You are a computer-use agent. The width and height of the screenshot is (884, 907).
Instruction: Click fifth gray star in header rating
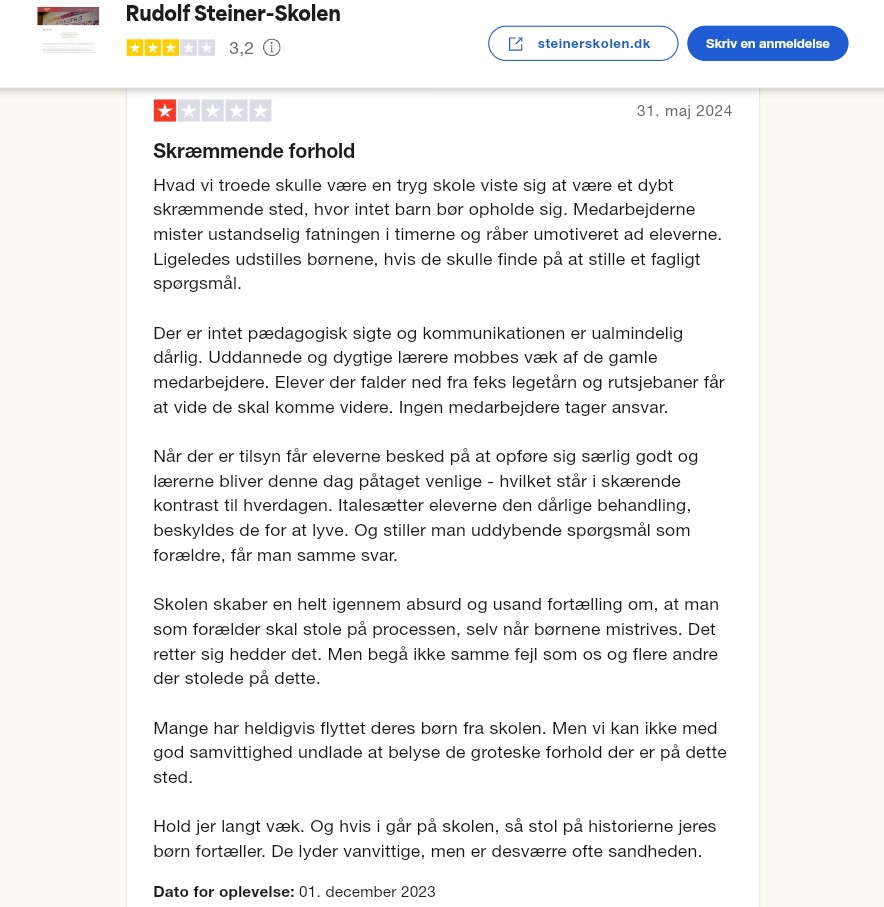click(205, 48)
